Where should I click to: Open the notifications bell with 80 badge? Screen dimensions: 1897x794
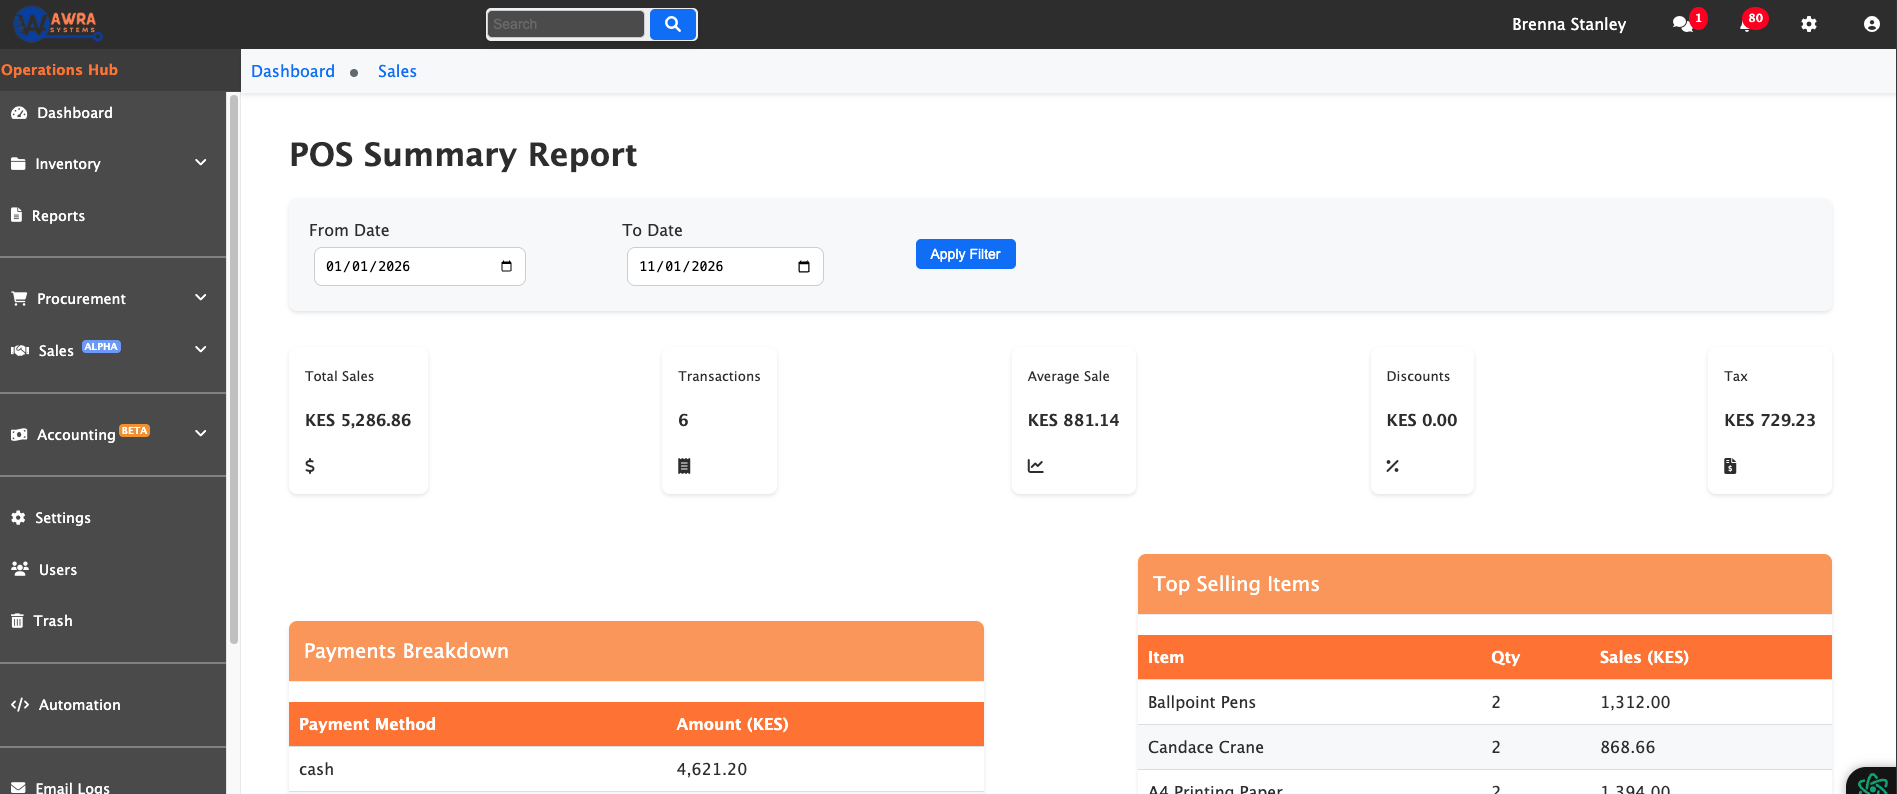pos(1745,24)
